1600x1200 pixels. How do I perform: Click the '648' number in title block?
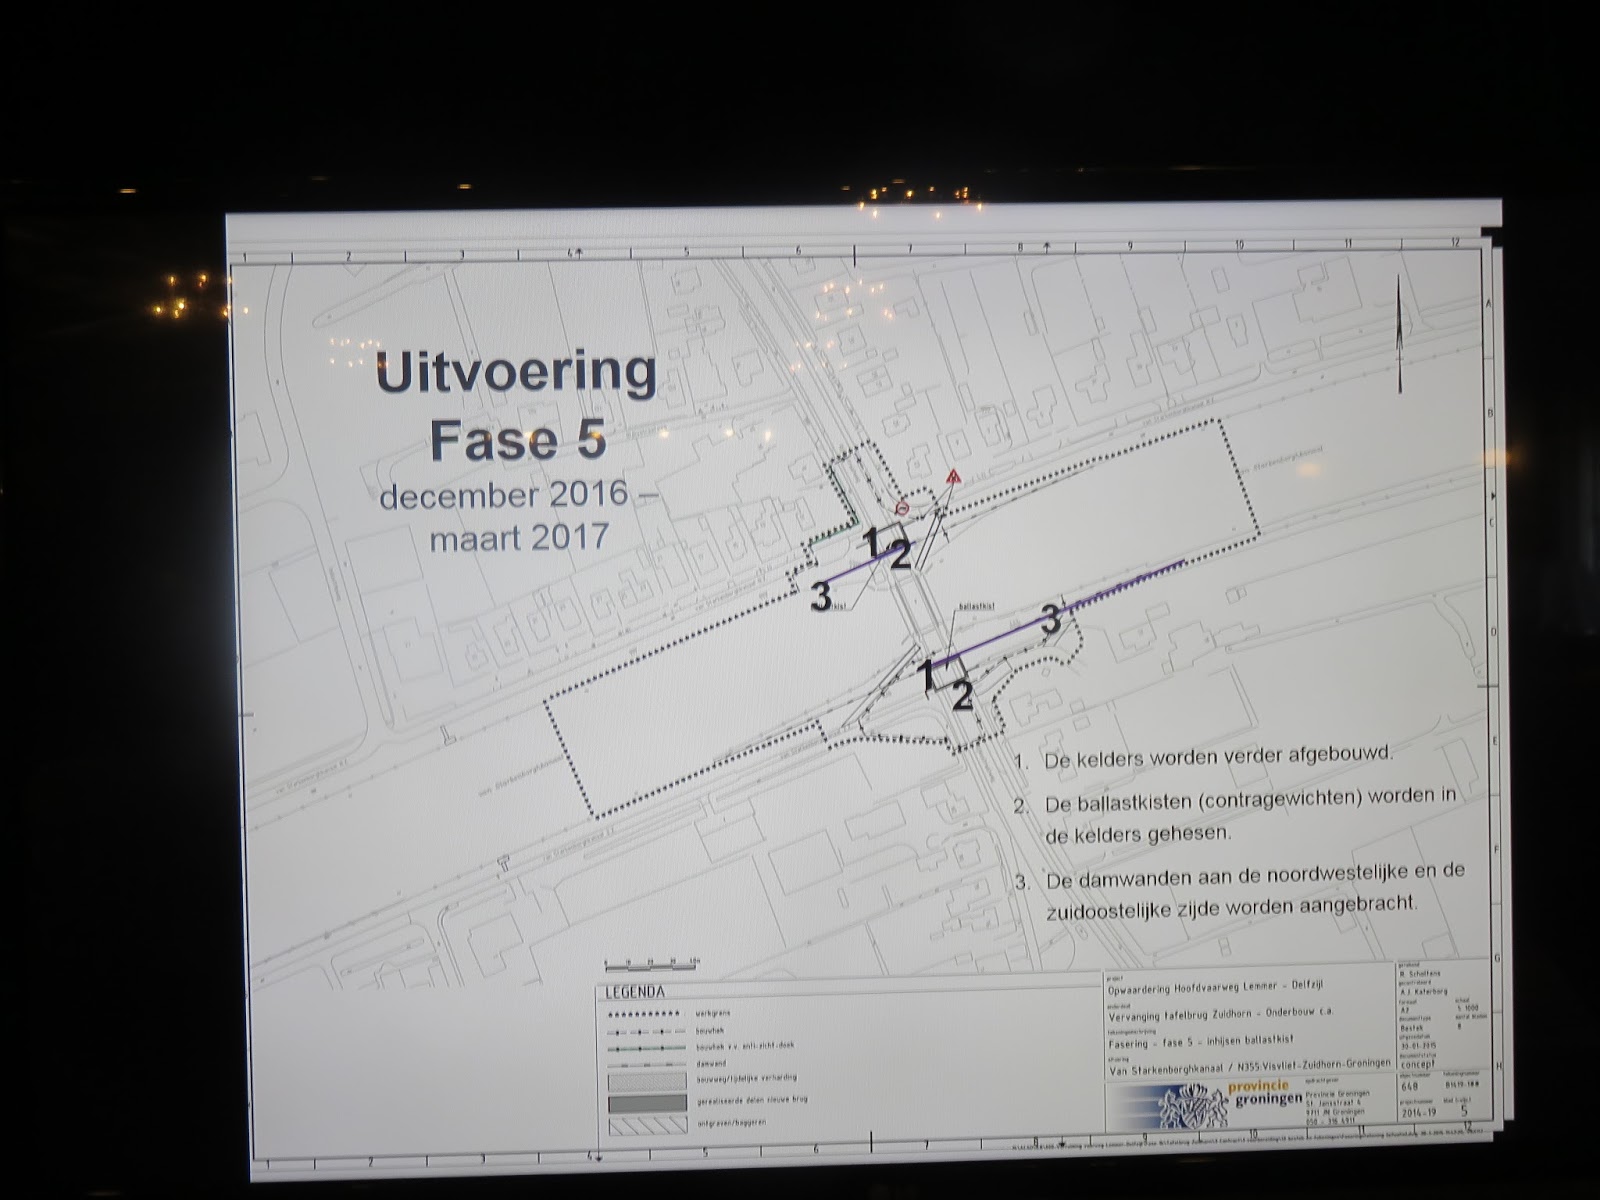click(x=1409, y=1085)
